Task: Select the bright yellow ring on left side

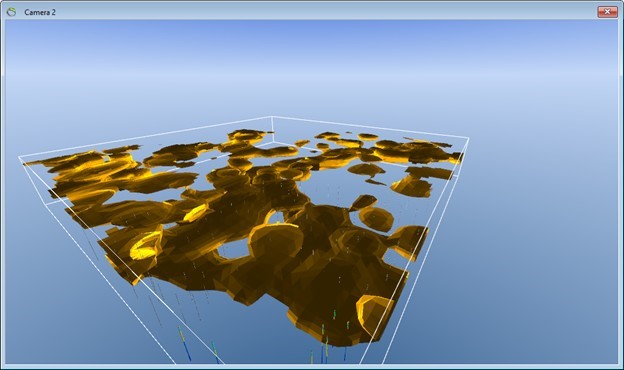Action: pyautogui.click(x=146, y=245)
